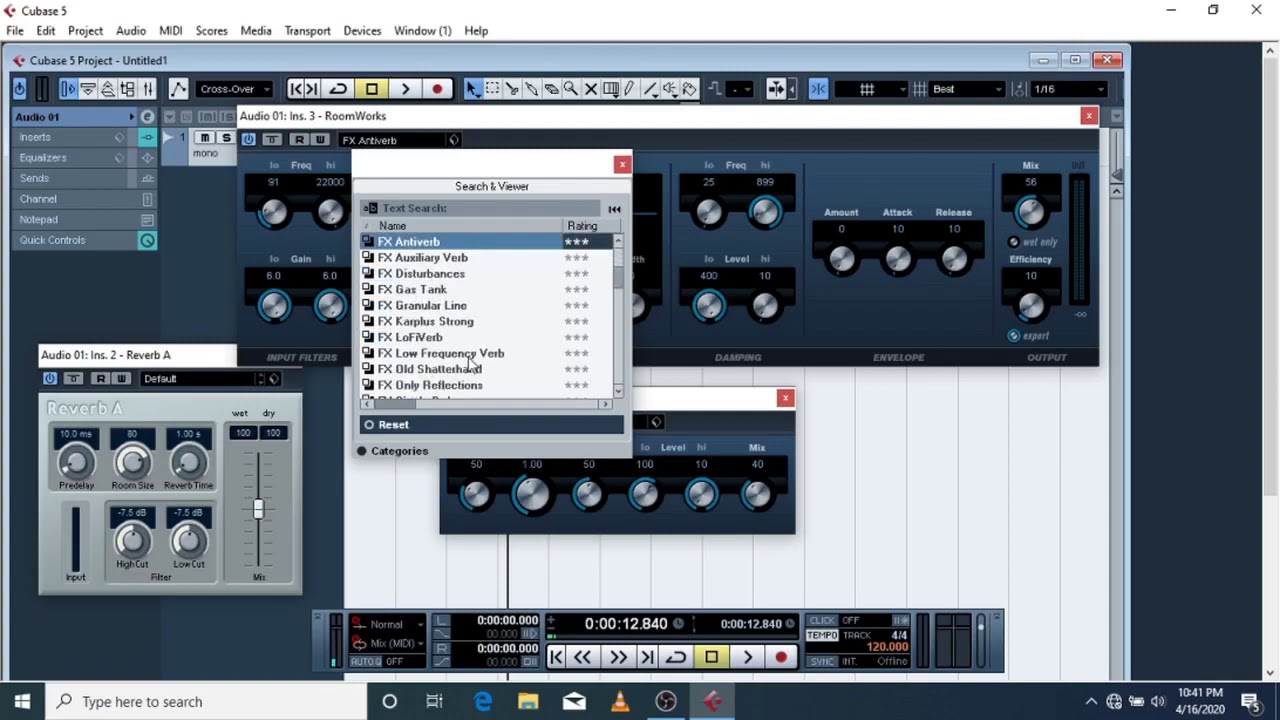Toggle Autoscroll button in toolbar
1280x720 pixels.
coord(776,89)
